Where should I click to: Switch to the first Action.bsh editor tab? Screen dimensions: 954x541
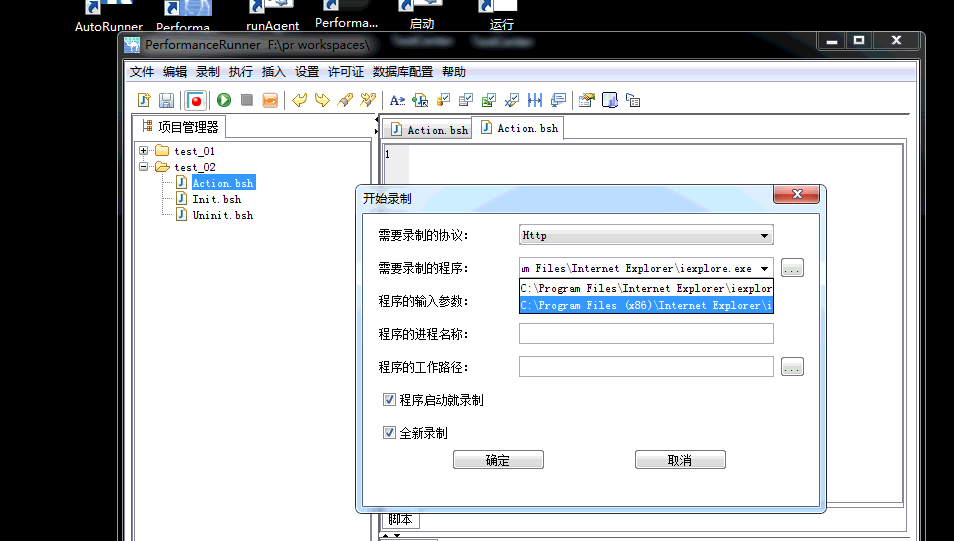click(x=430, y=130)
